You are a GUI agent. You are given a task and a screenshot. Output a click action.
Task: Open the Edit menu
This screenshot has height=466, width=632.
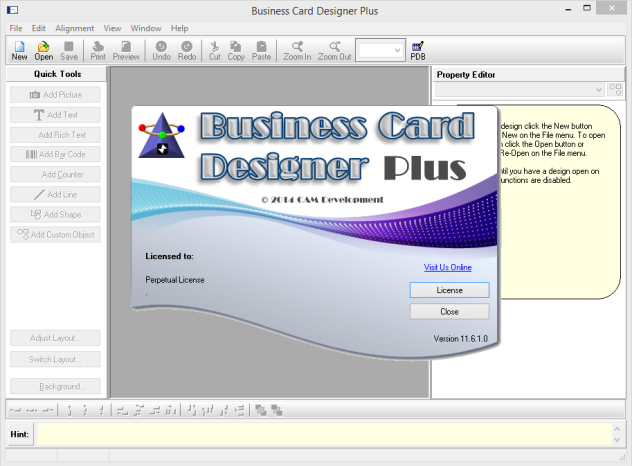[39, 28]
